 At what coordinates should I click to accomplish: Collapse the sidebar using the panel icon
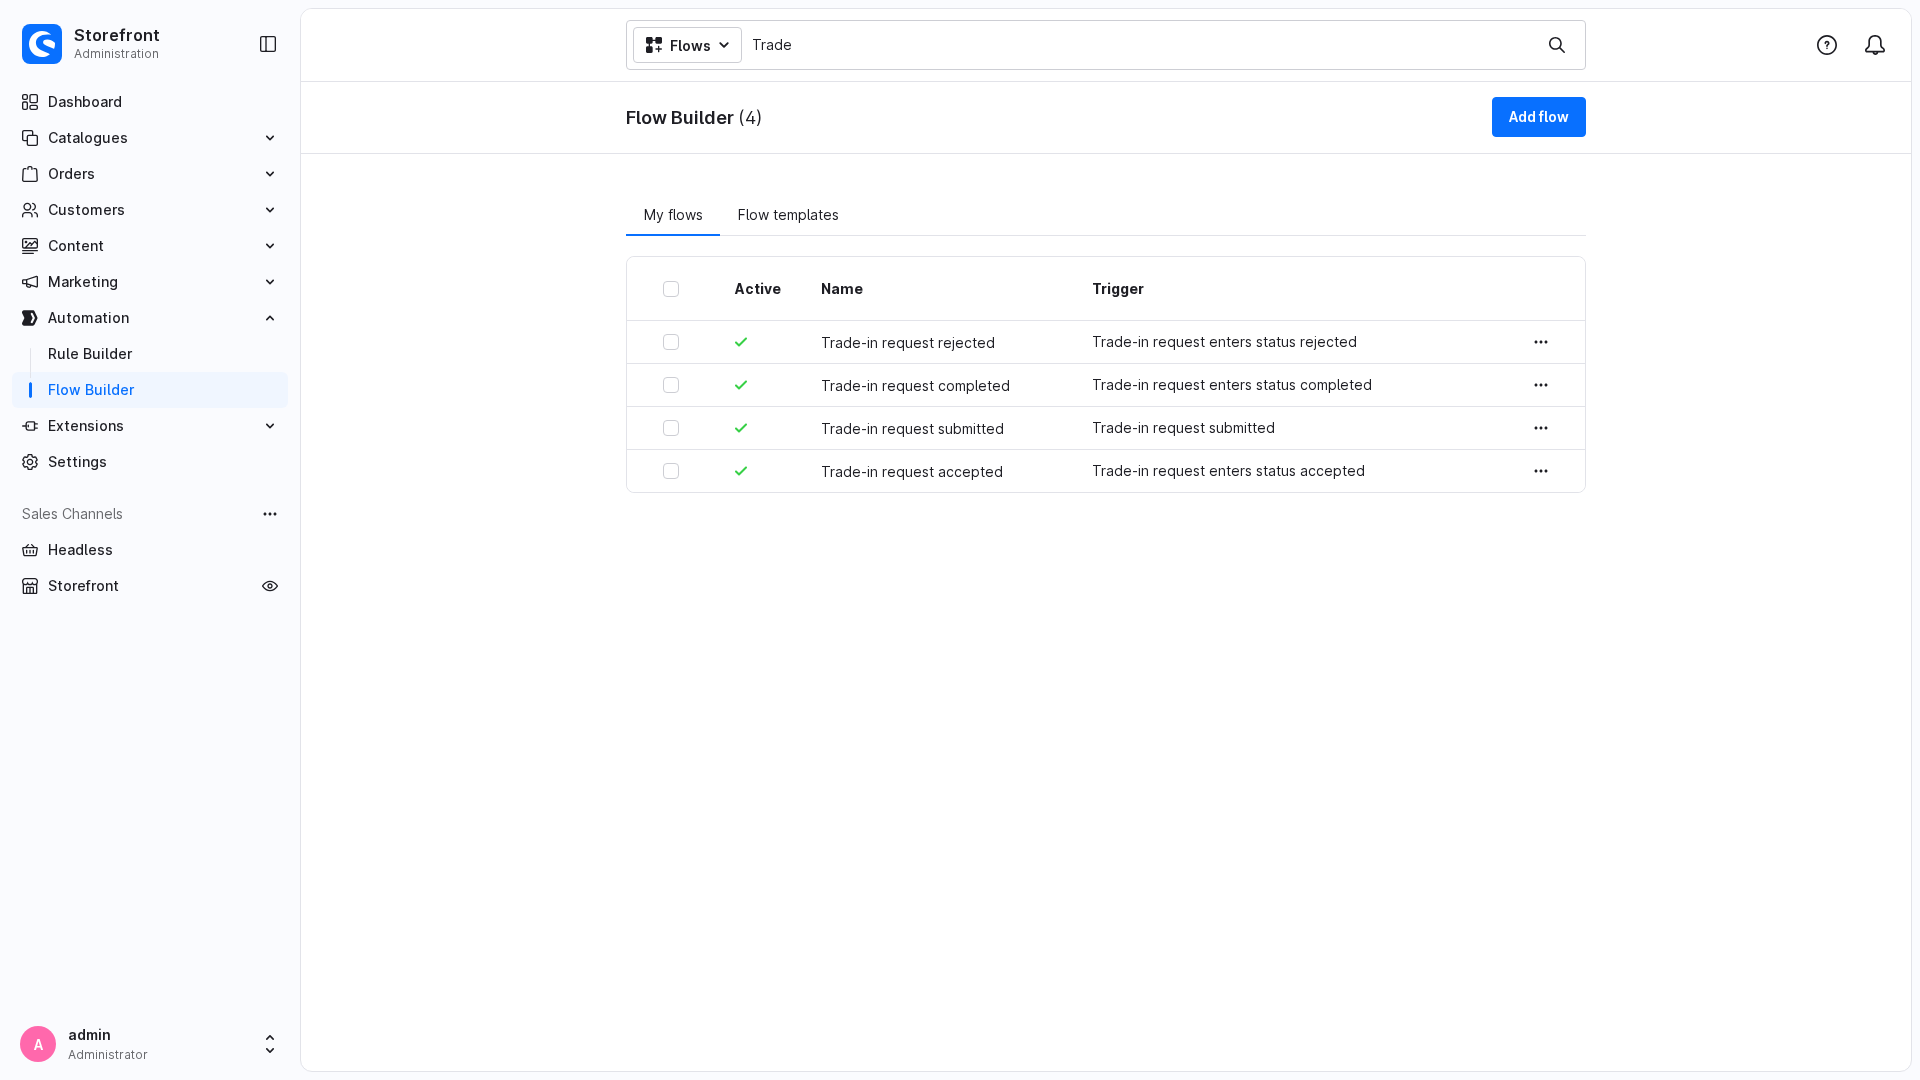pos(268,44)
